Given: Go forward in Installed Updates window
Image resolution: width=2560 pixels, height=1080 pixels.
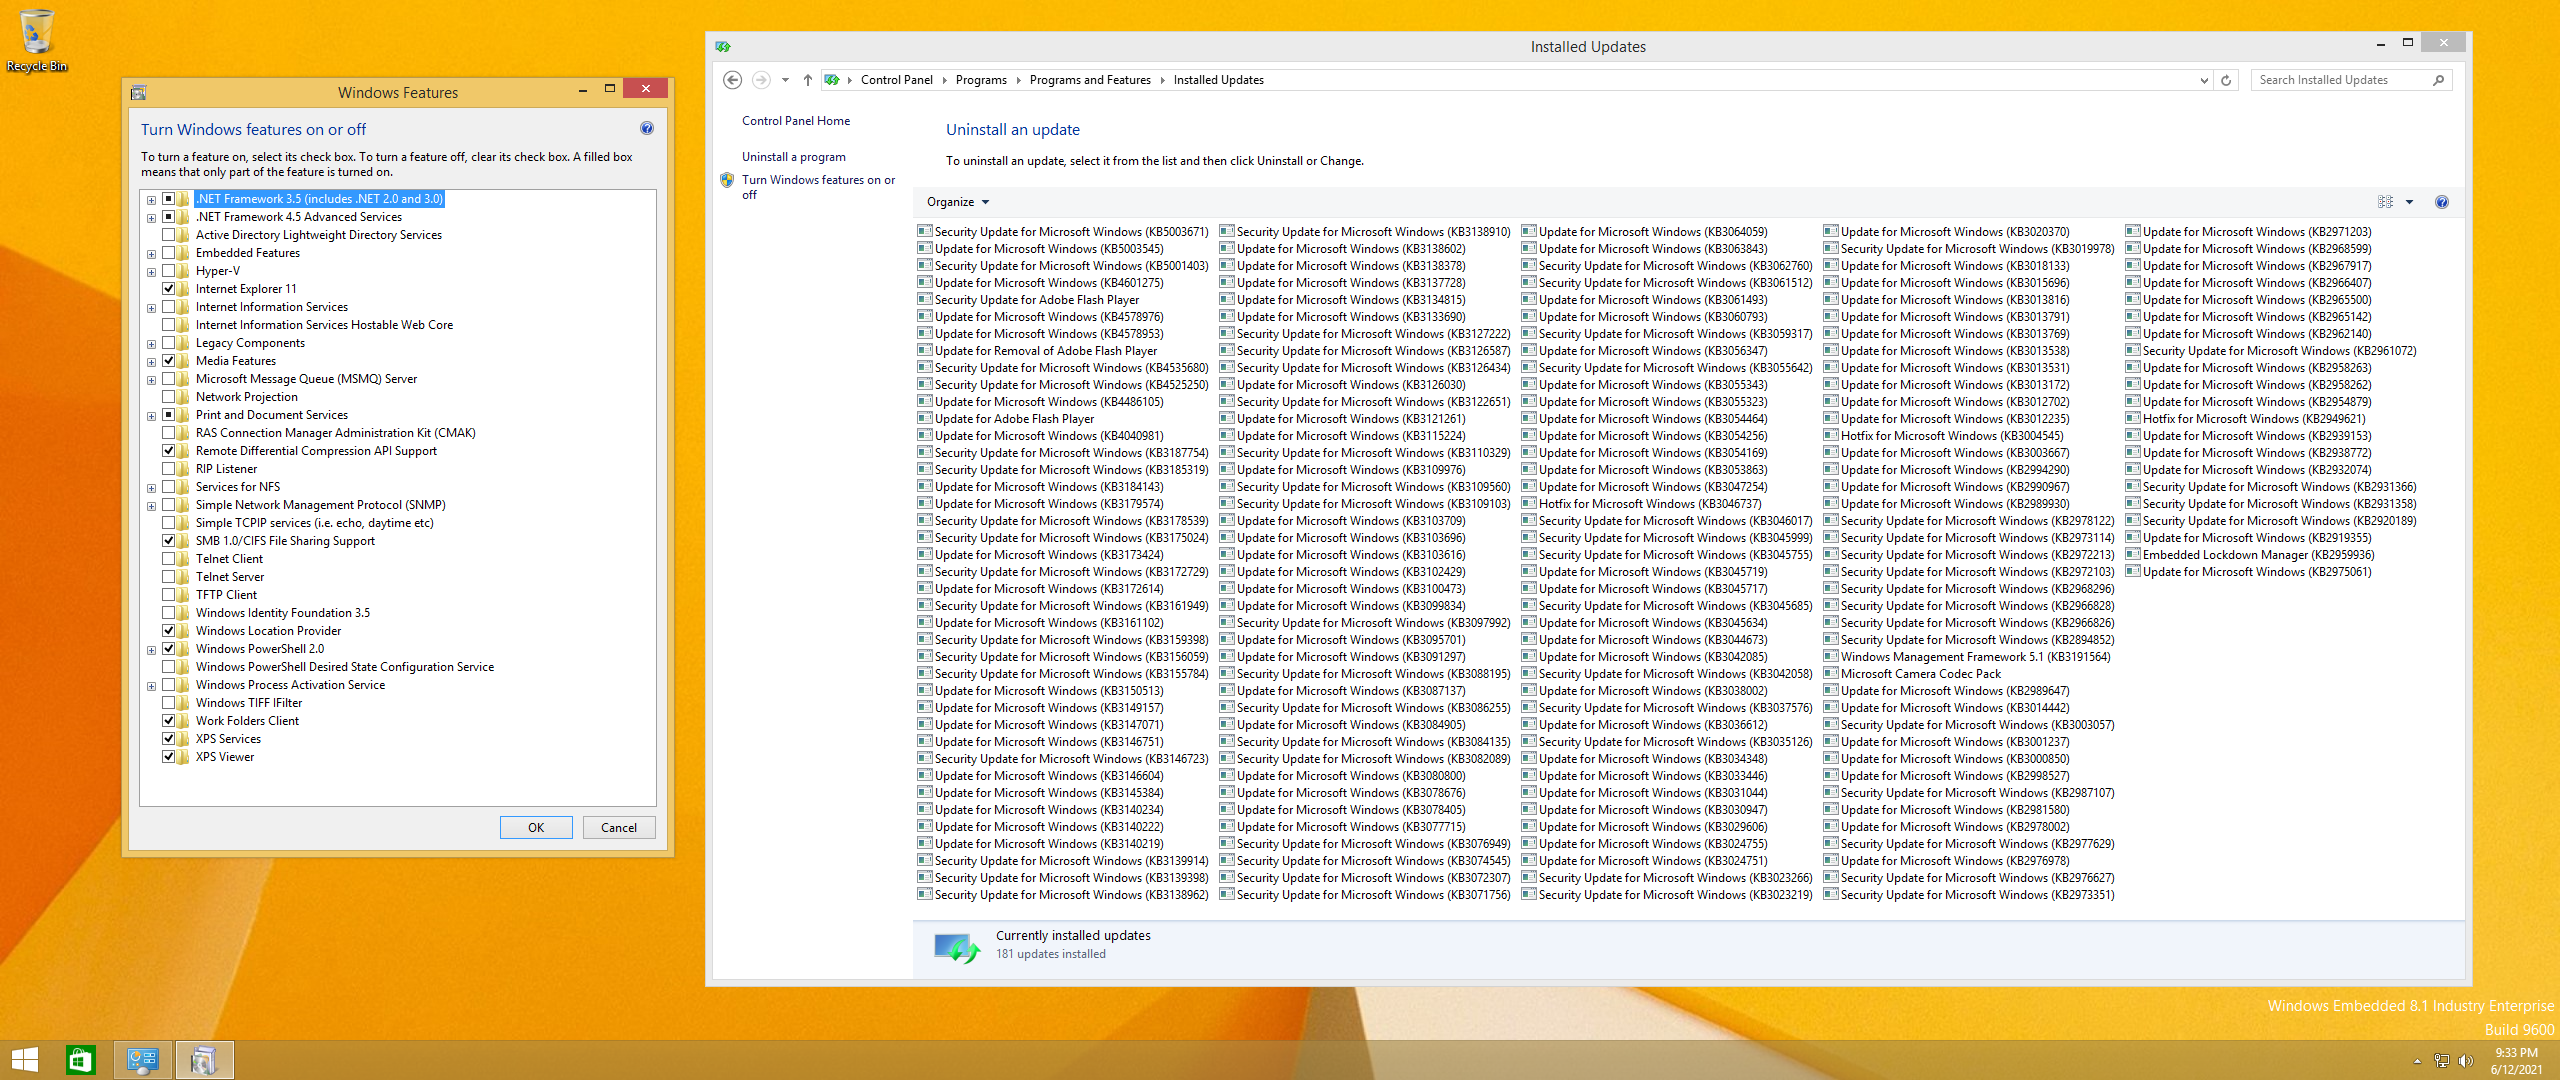Looking at the screenshot, I should [761, 80].
